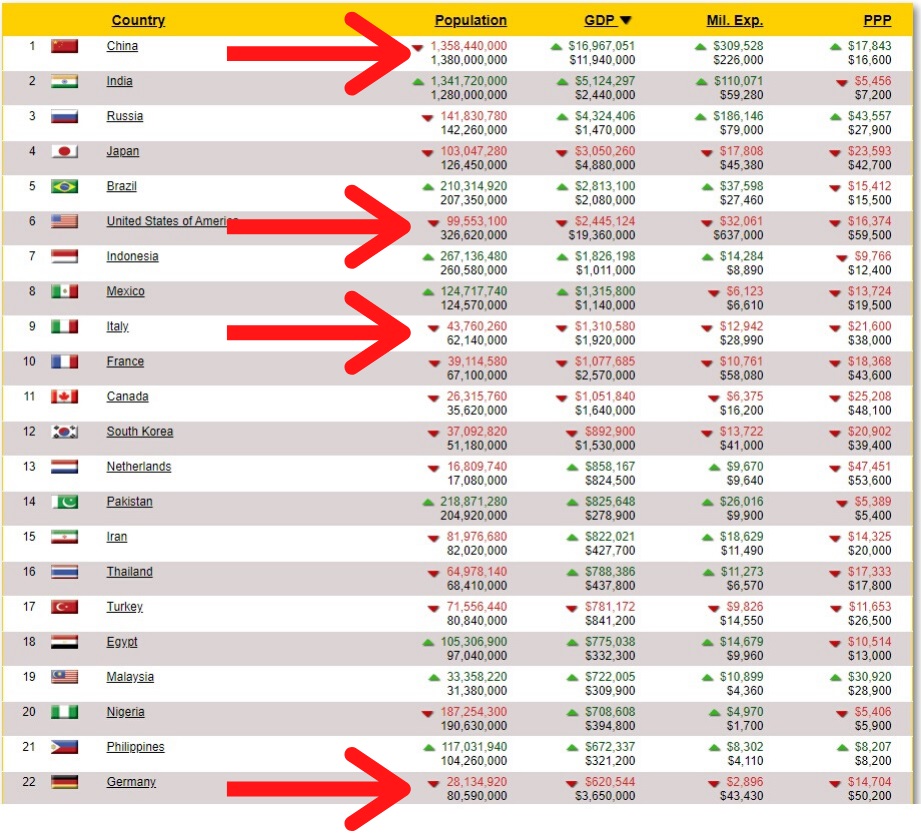Sort the table by Population column
Screen dimensions: 921x840
[x=470, y=20]
